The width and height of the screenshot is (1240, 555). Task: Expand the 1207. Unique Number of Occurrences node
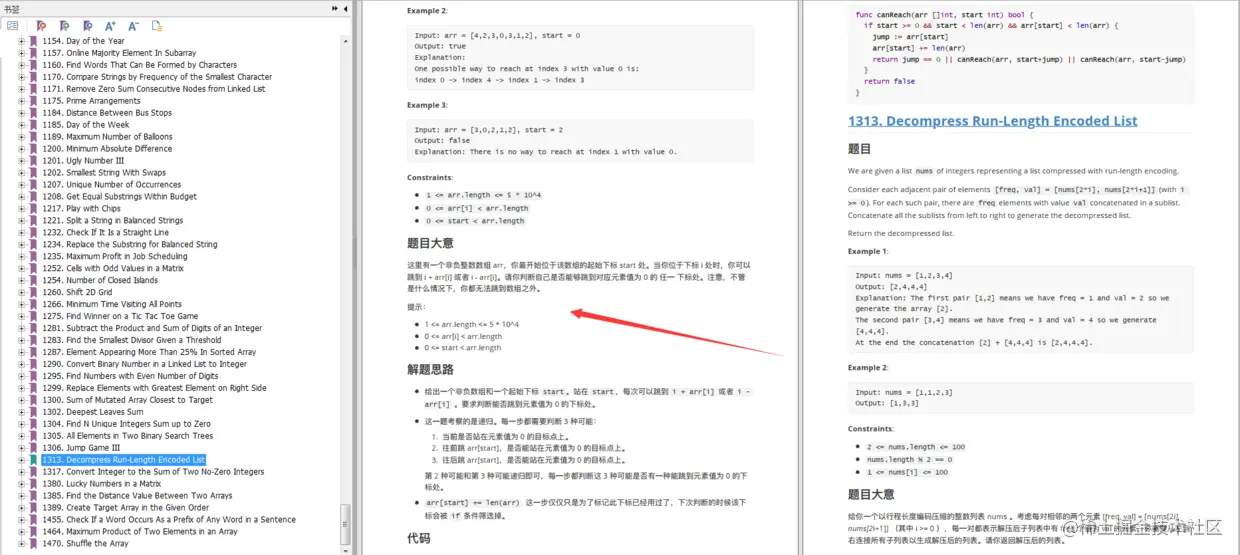[22, 185]
